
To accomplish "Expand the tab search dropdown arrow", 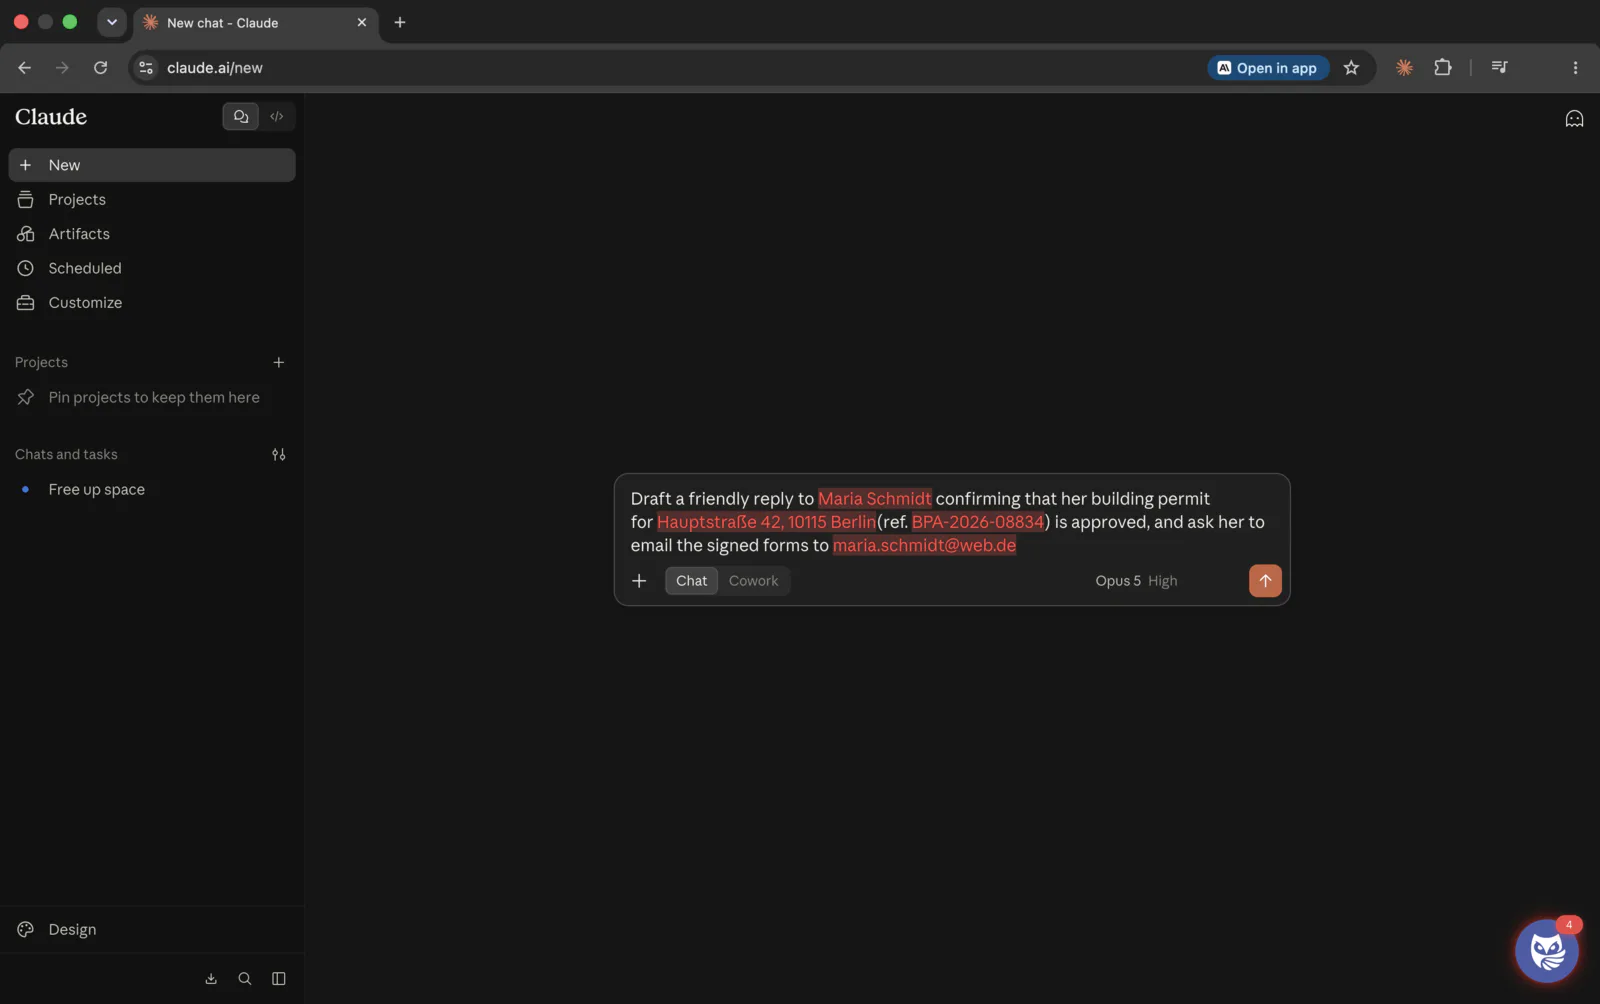I will pyautogui.click(x=112, y=22).
